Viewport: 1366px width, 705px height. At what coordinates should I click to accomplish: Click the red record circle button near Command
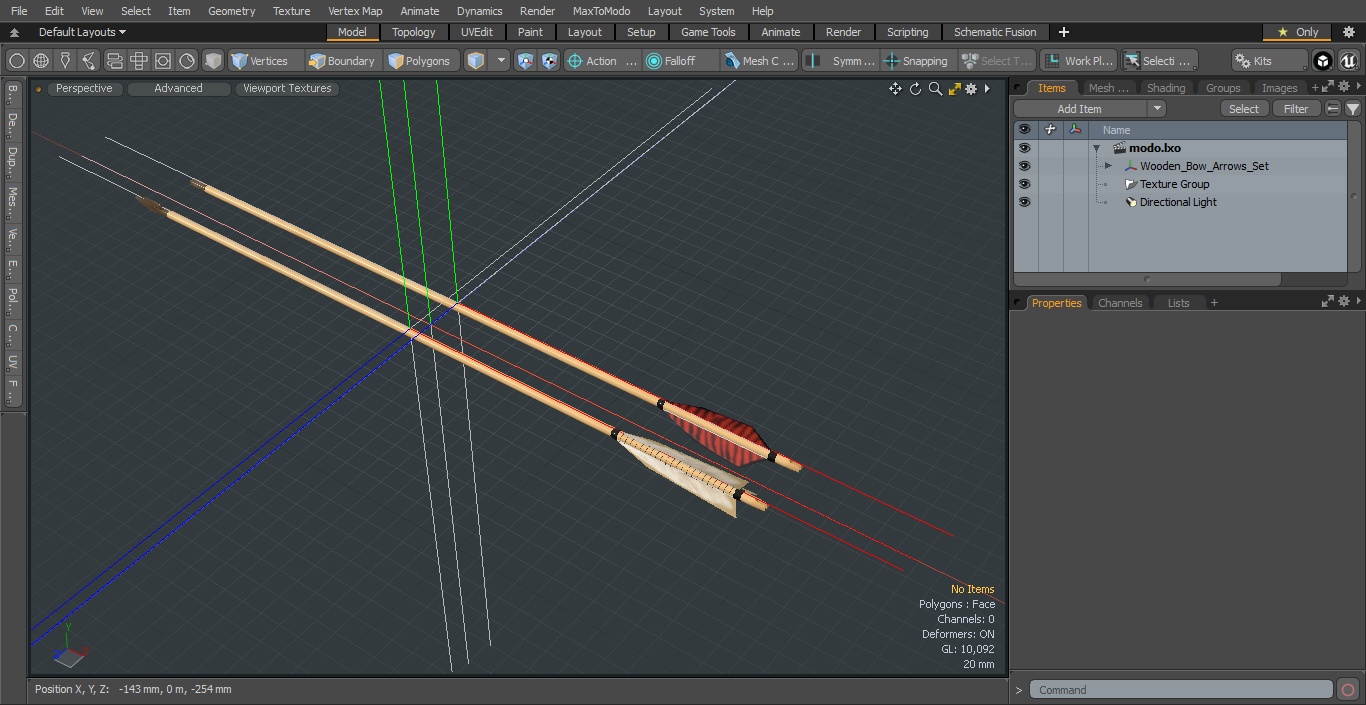click(1347, 690)
